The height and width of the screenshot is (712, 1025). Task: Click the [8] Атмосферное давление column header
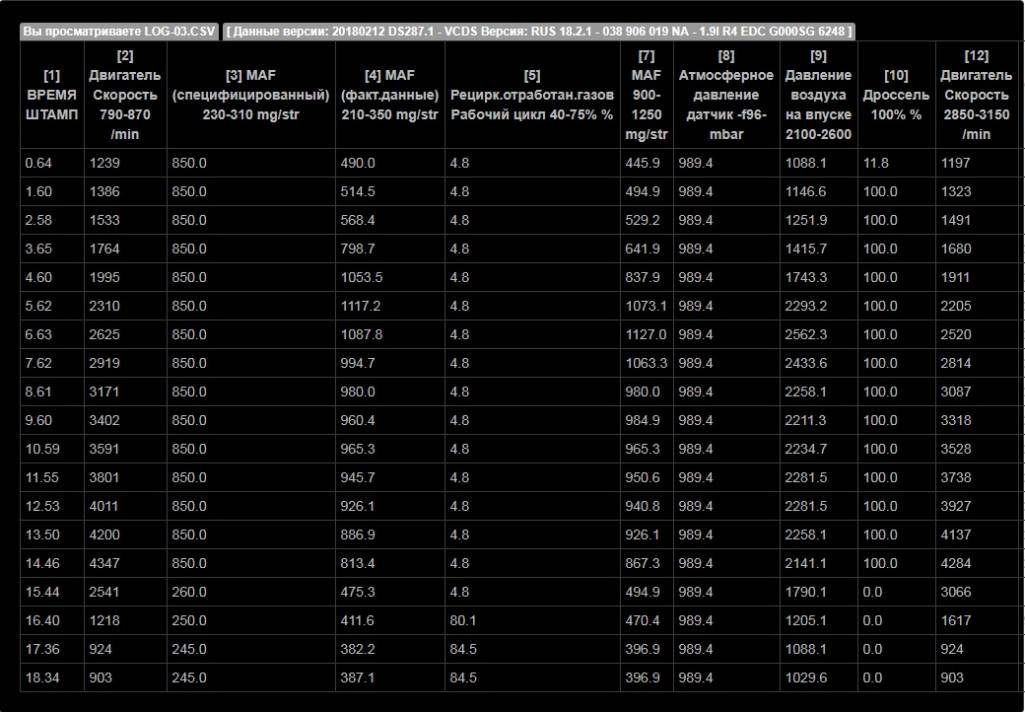click(726, 95)
